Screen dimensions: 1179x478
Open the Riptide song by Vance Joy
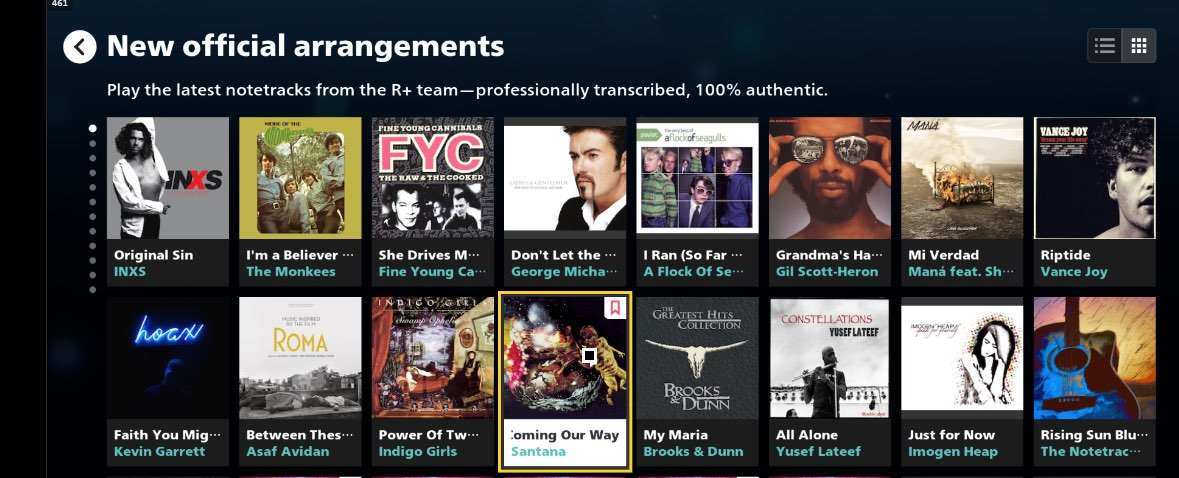click(x=1065, y=255)
